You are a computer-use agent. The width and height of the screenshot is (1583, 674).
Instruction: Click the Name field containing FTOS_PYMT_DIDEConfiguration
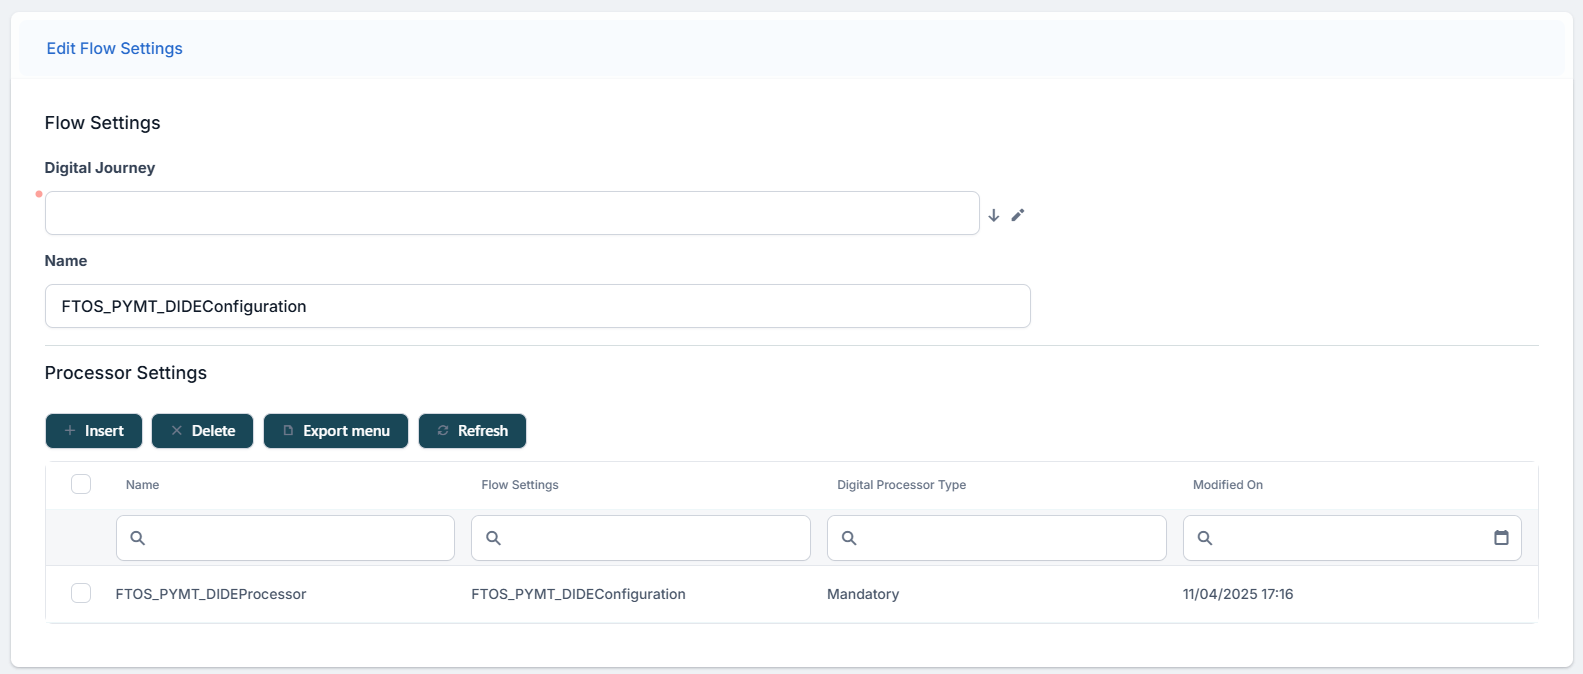click(x=537, y=306)
